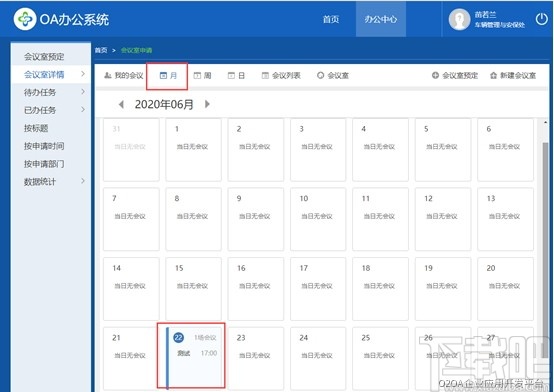
Task: Expand the 已办任务 chevron
Action: coord(83,110)
